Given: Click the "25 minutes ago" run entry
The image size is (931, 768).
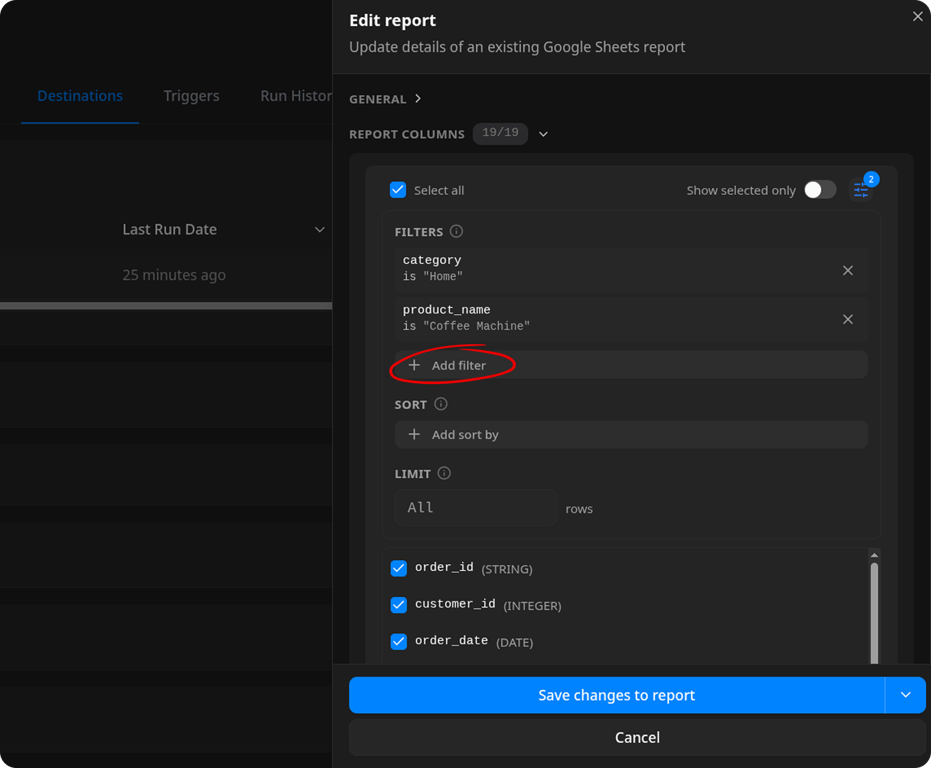Looking at the screenshot, I should [x=174, y=274].
